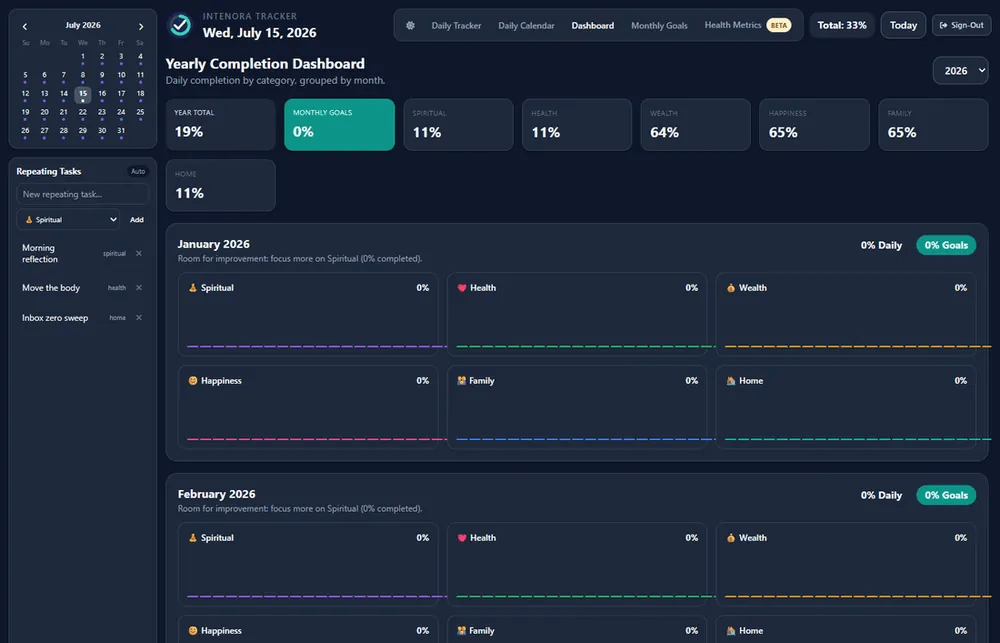Click the Wealth money bag icon in January
Viewport: 1000px width, 643px height.
731,288
